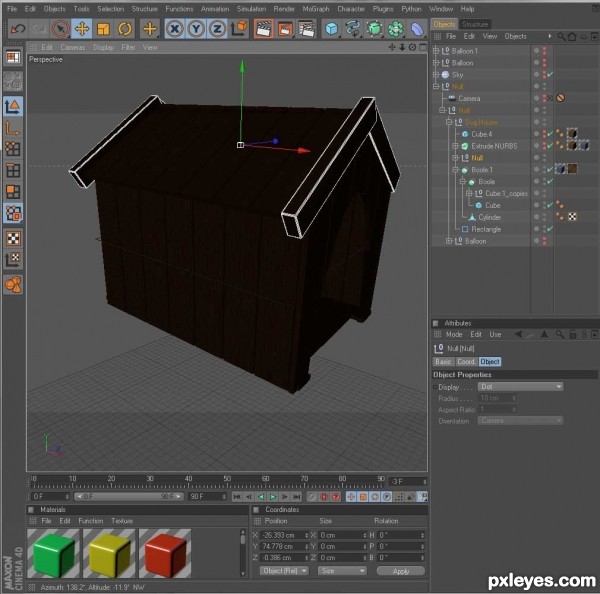The width and height of the screenshot is (600, 594).
Task: Select the Camera object in tree
Action: click(469, 98)
